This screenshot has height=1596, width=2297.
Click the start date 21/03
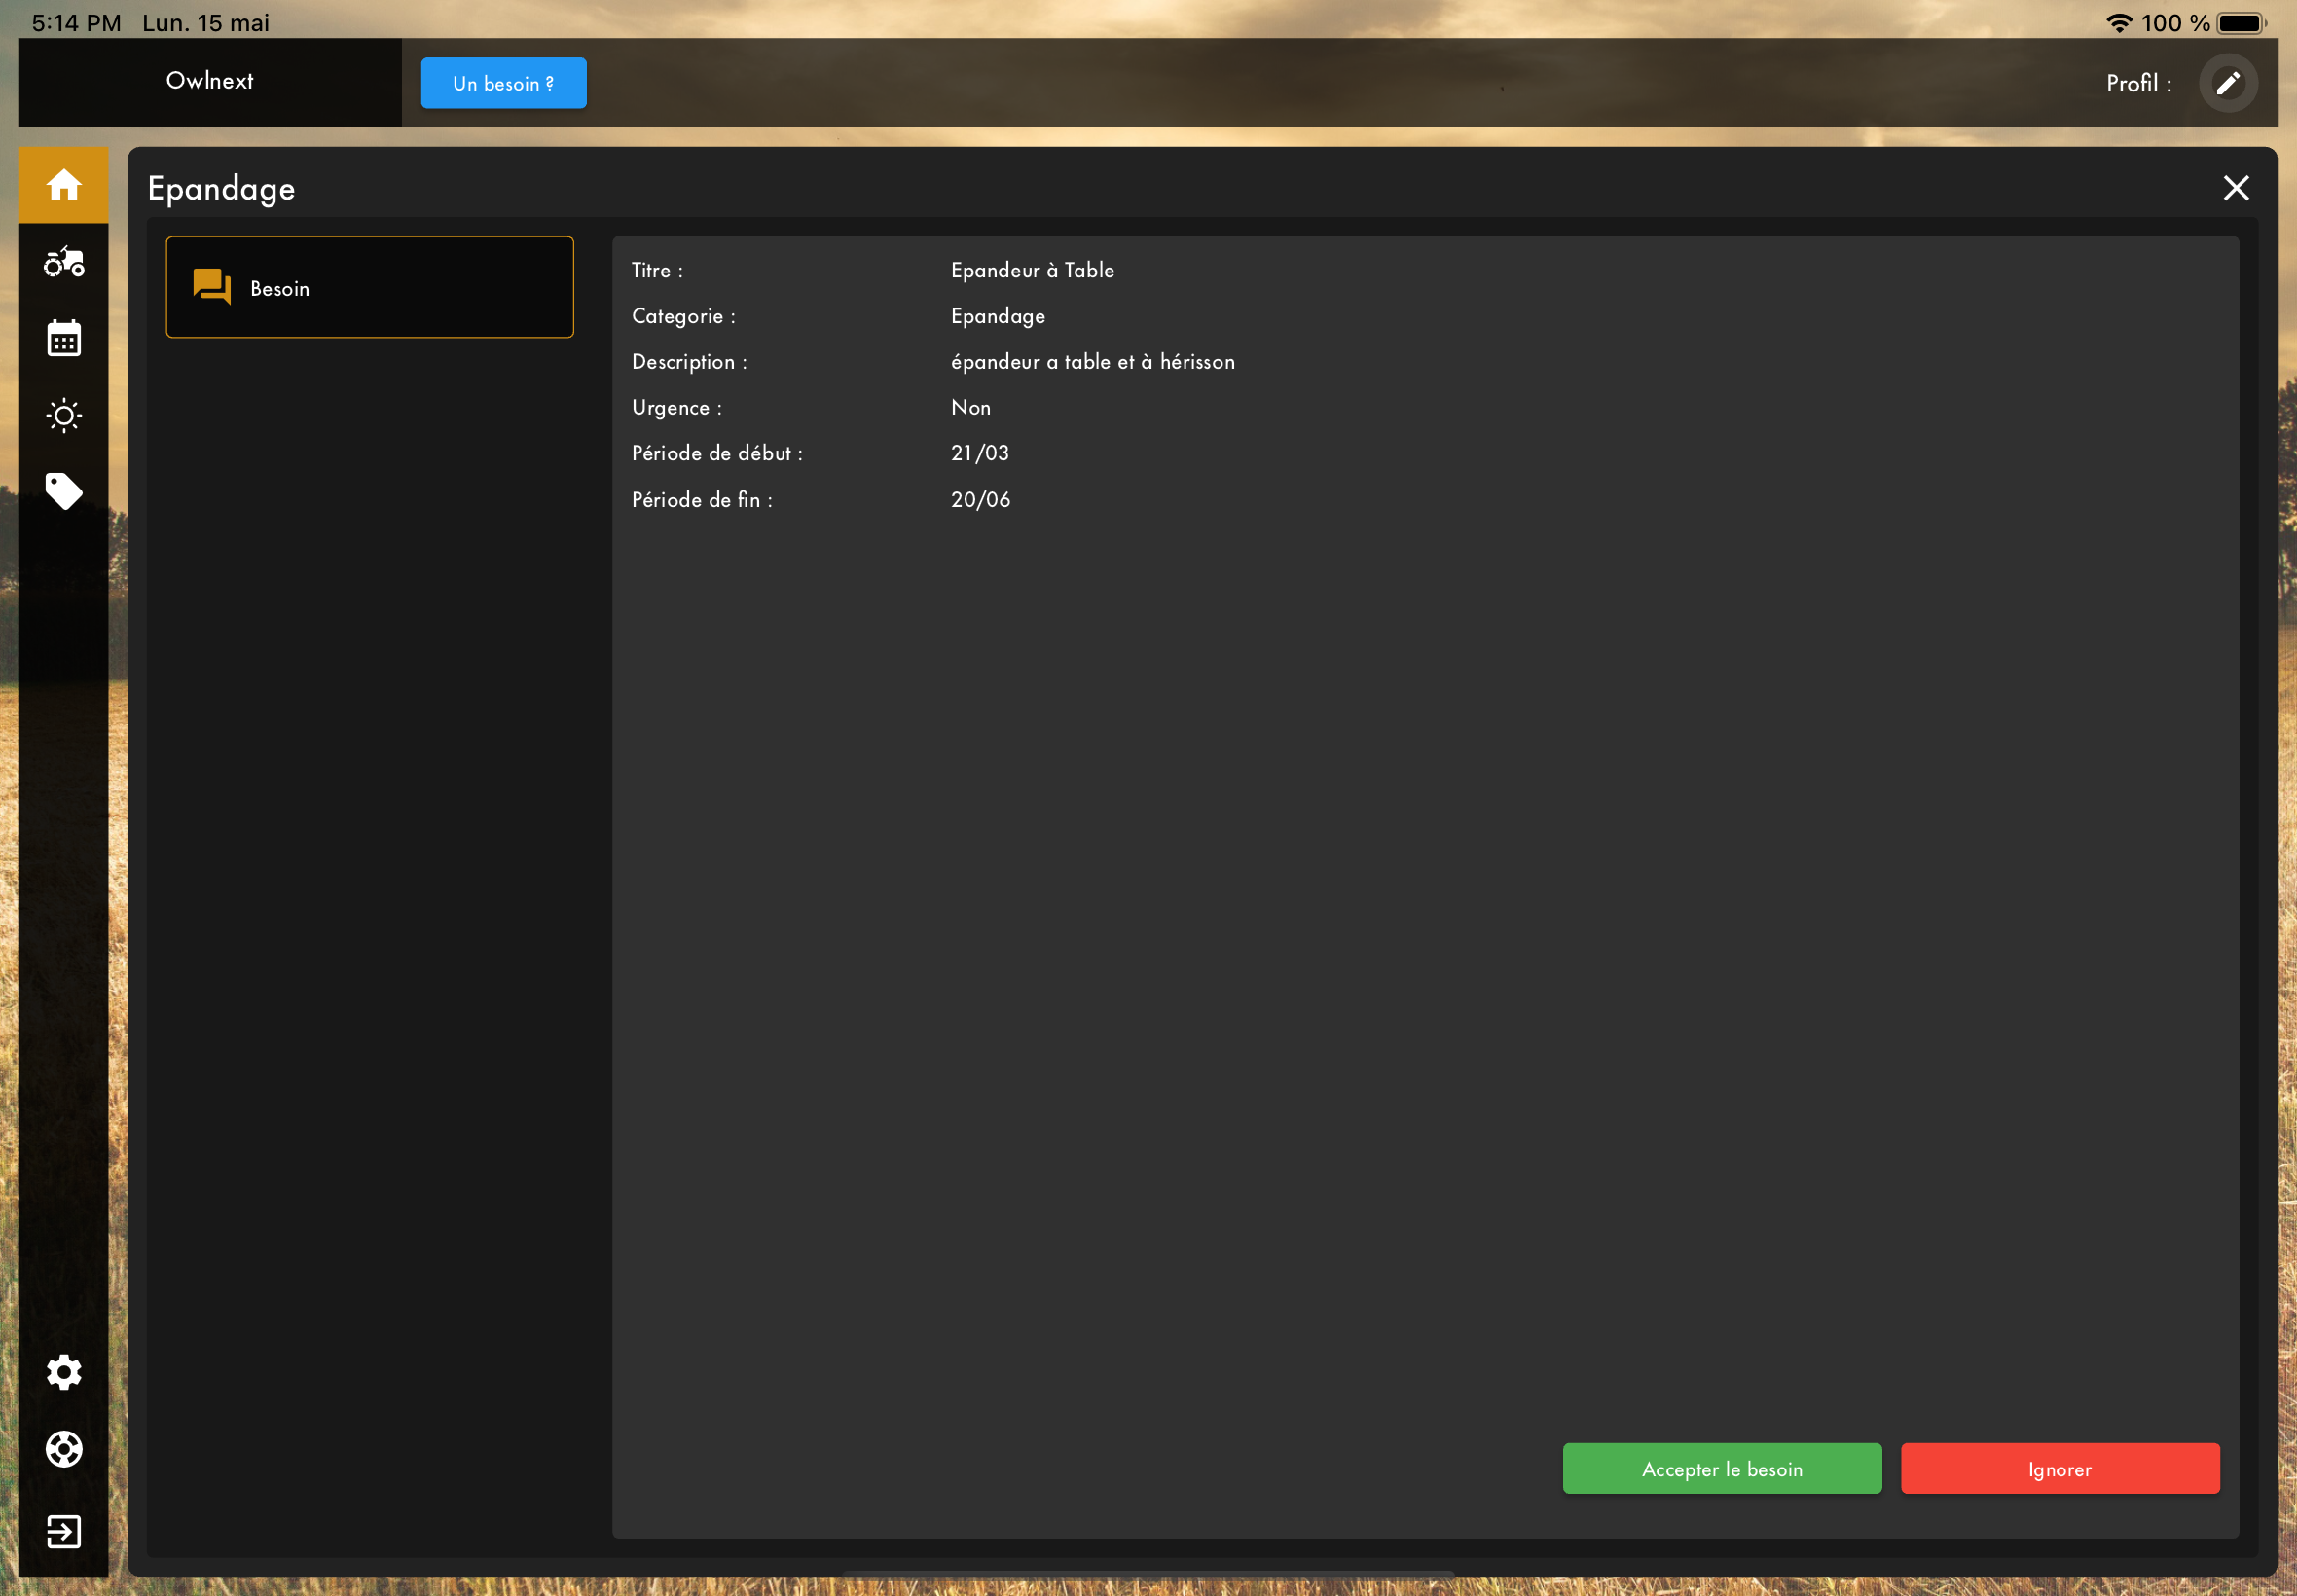pyautogui.click(x=980, y=453)
